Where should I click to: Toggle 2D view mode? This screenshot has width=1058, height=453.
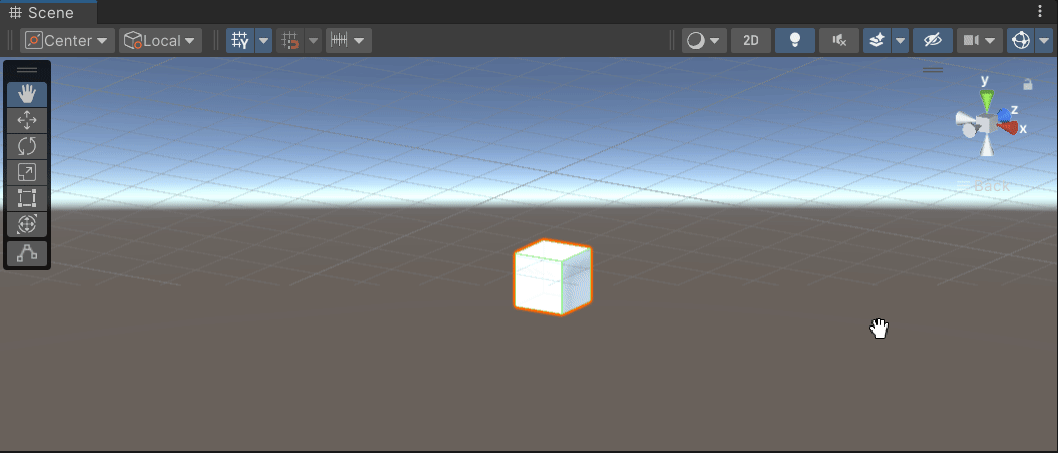click(751, 41)
